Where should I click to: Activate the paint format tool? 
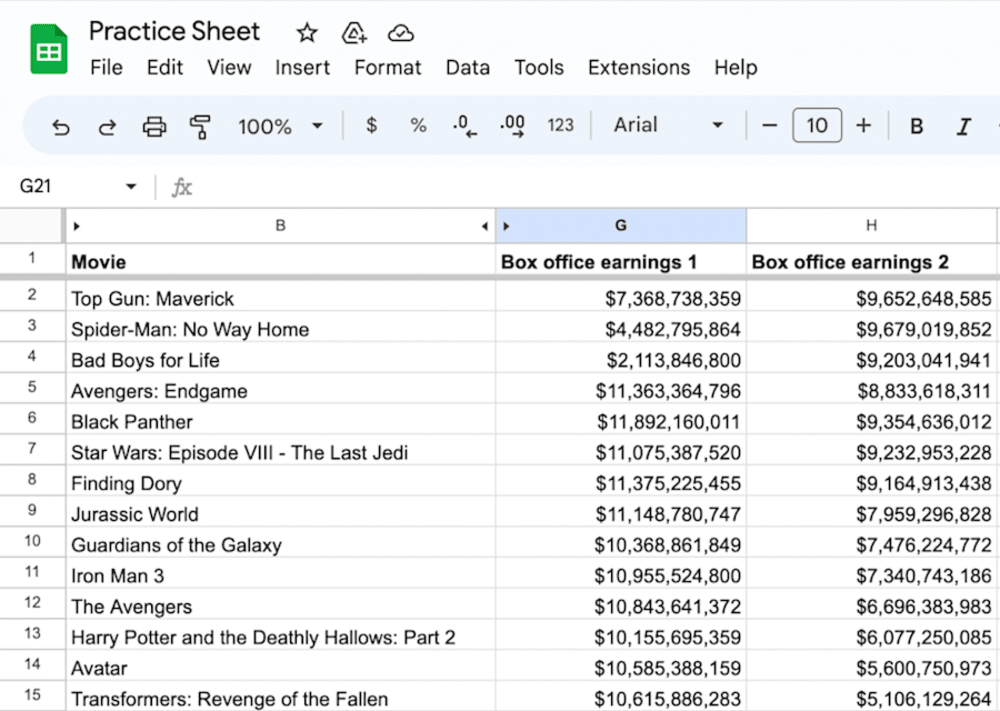200,127
